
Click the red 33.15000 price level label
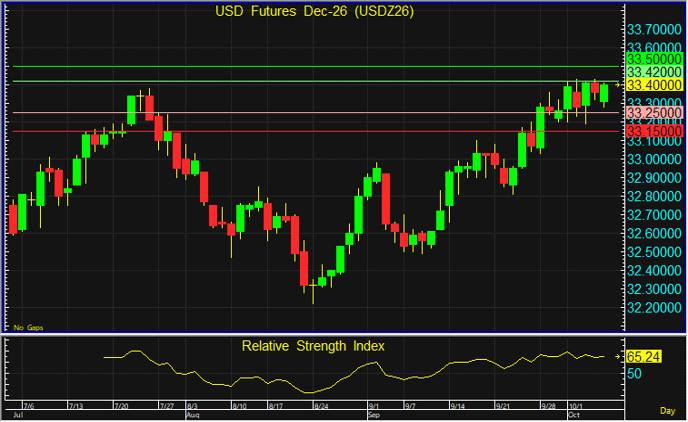[654, 131]
